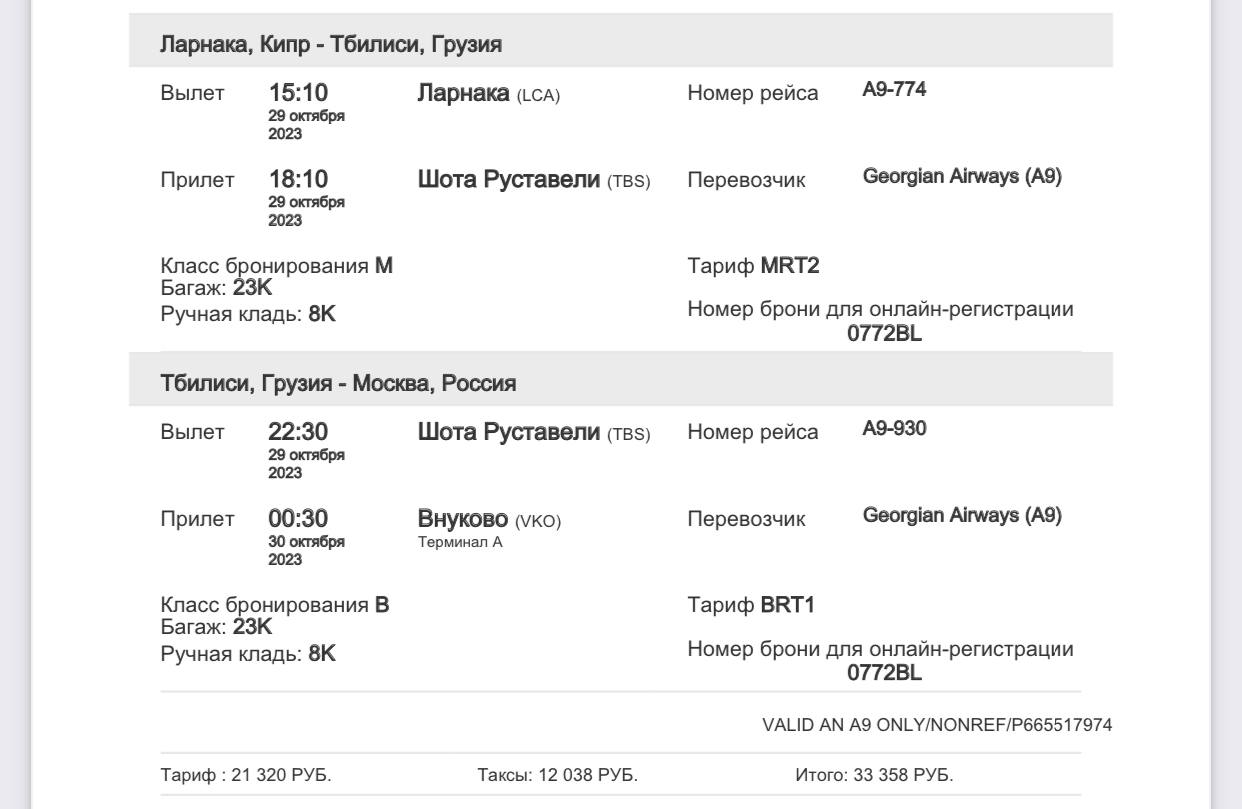The image size is (1242, 809).
Task: Select the MRT2 fare code
Action: click(x=790, y=267)
